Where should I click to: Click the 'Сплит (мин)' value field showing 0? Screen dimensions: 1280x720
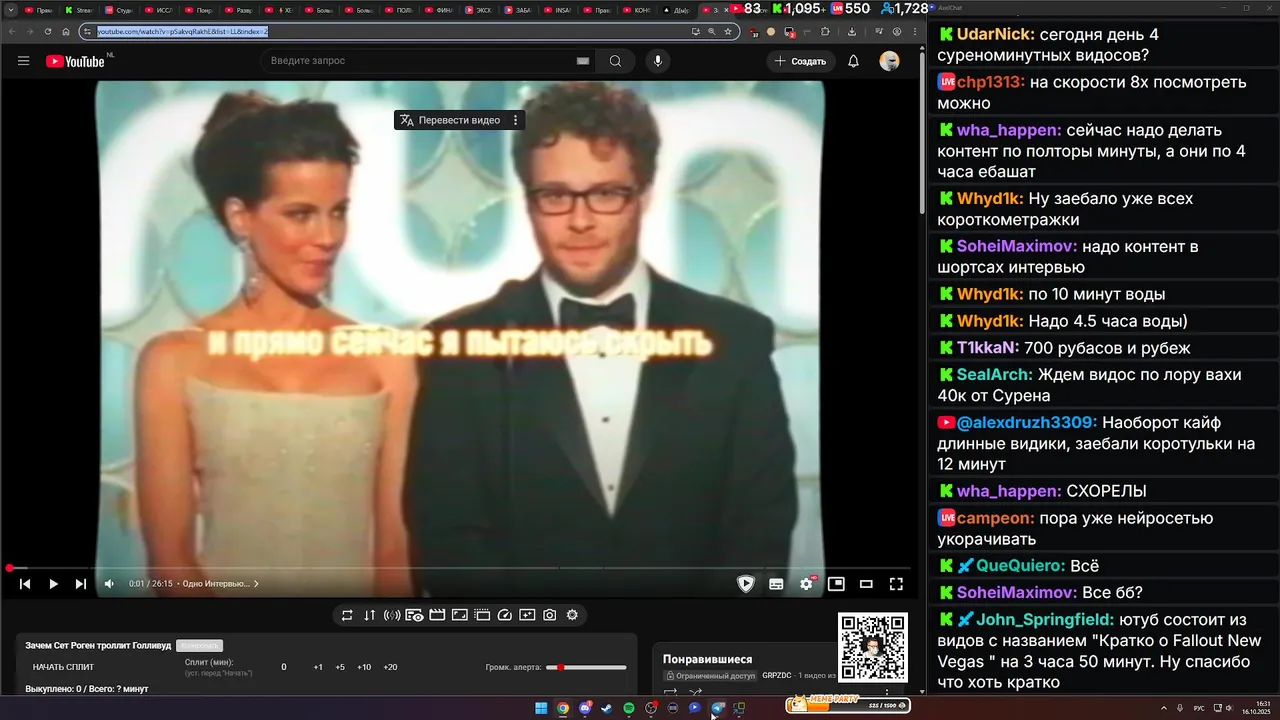point(284,667)
